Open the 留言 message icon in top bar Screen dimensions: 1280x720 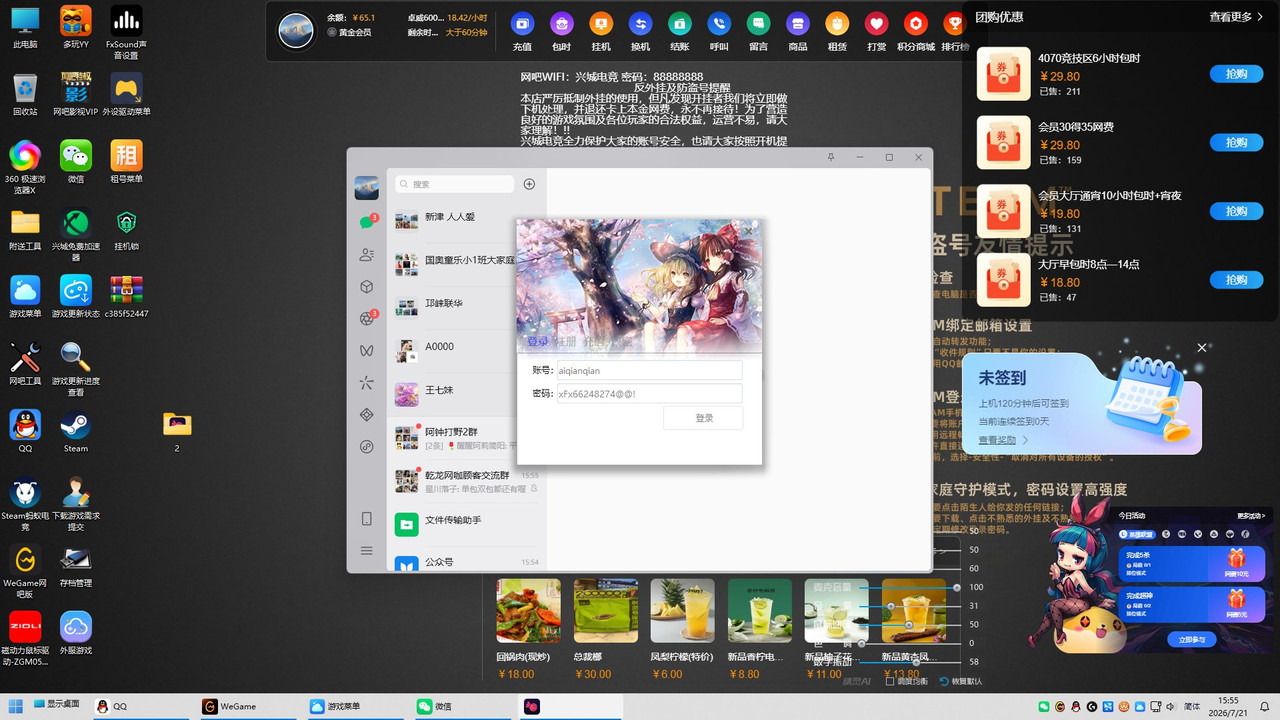(x=759, y=24)
